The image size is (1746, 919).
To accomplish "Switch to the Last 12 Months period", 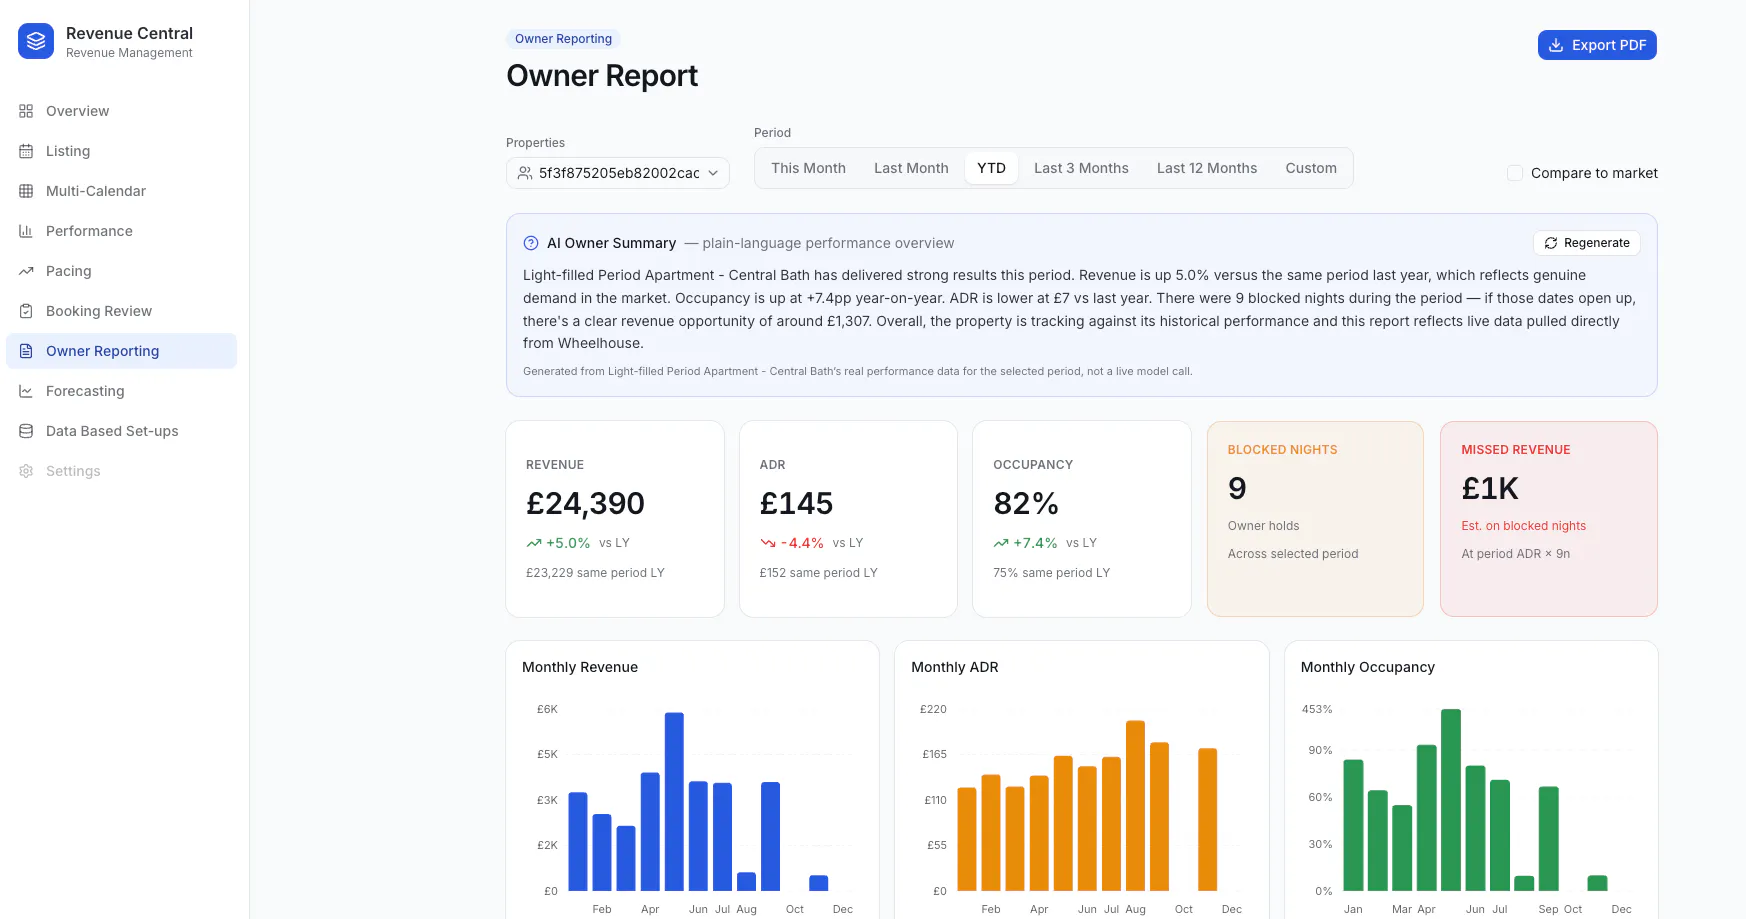I will point(1207,168).
